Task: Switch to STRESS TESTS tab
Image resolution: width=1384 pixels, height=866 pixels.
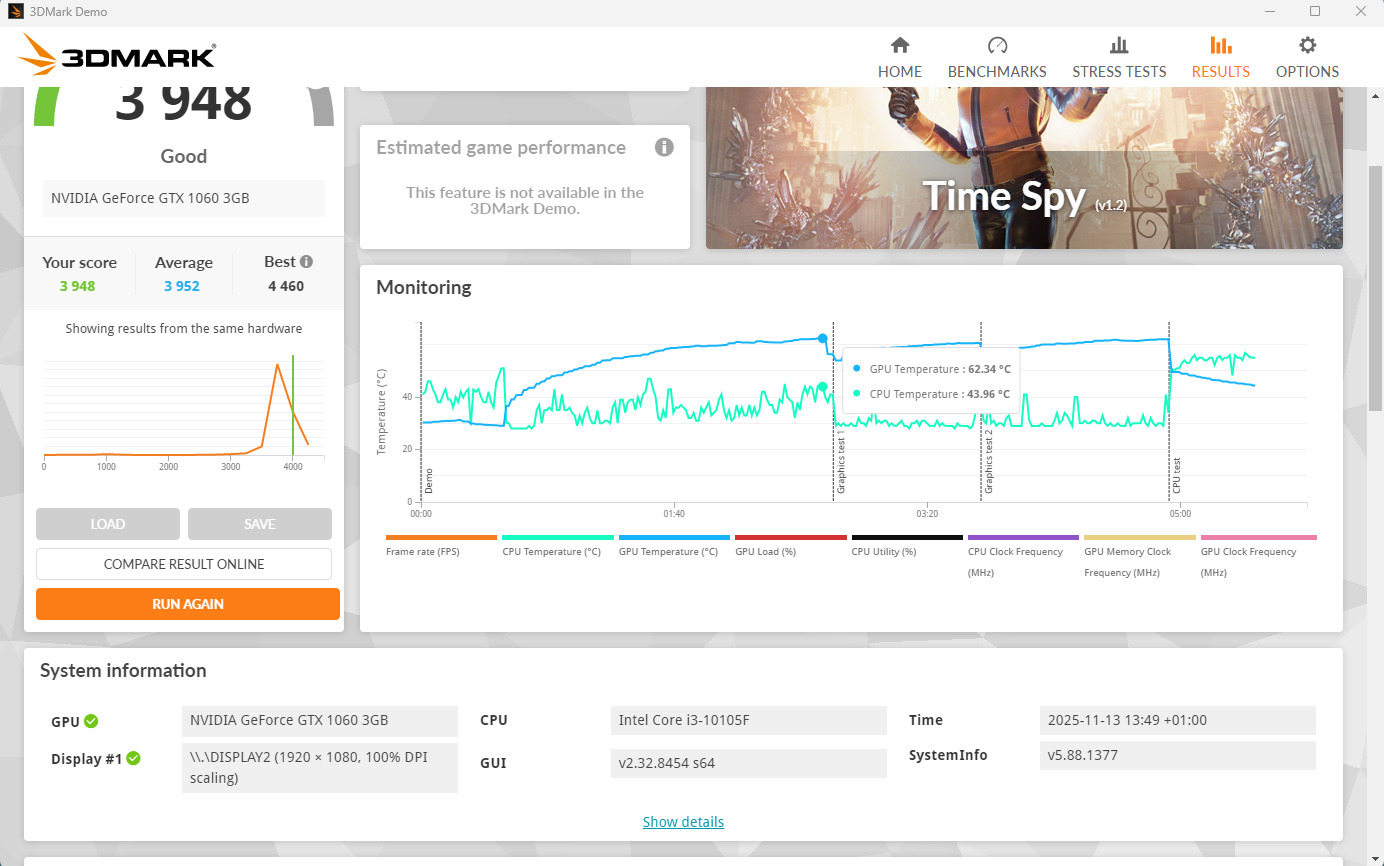Action: pyautogui.click(x=1119, y=58)
